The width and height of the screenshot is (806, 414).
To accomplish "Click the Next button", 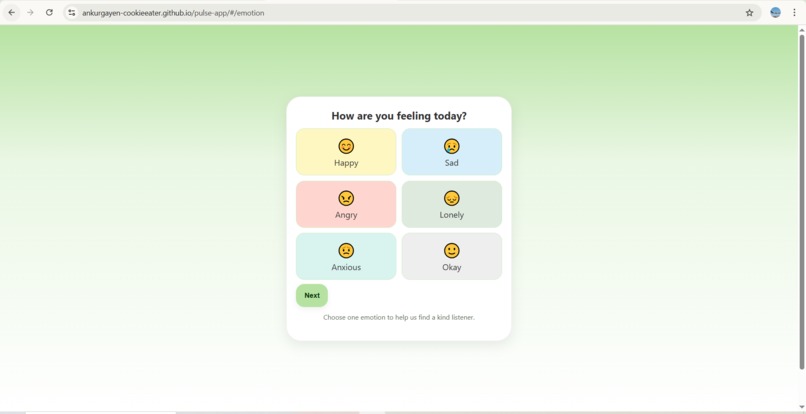I will 312,295.
